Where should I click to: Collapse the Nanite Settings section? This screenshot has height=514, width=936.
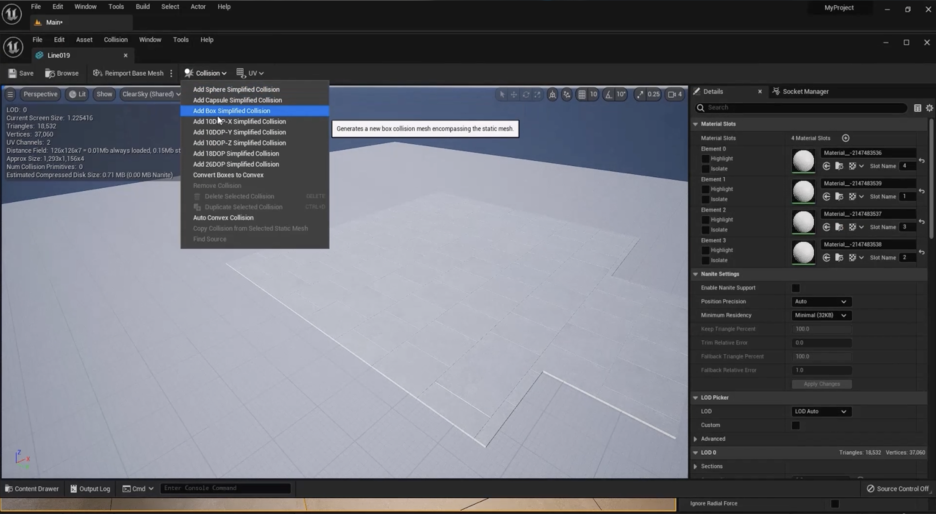point(695,274)
